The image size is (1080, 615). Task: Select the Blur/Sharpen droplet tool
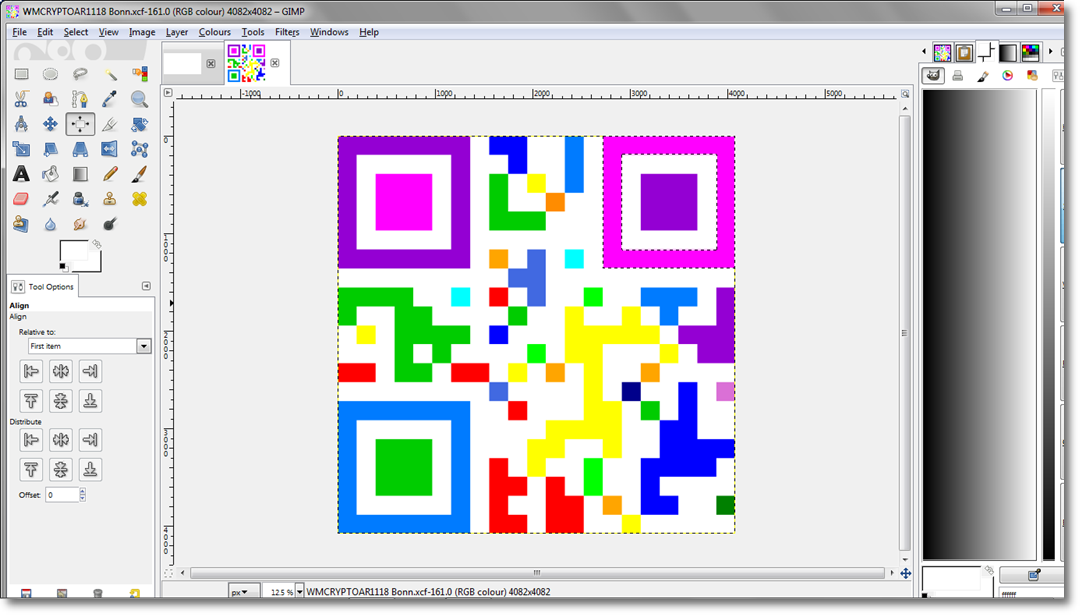[50, 224]
